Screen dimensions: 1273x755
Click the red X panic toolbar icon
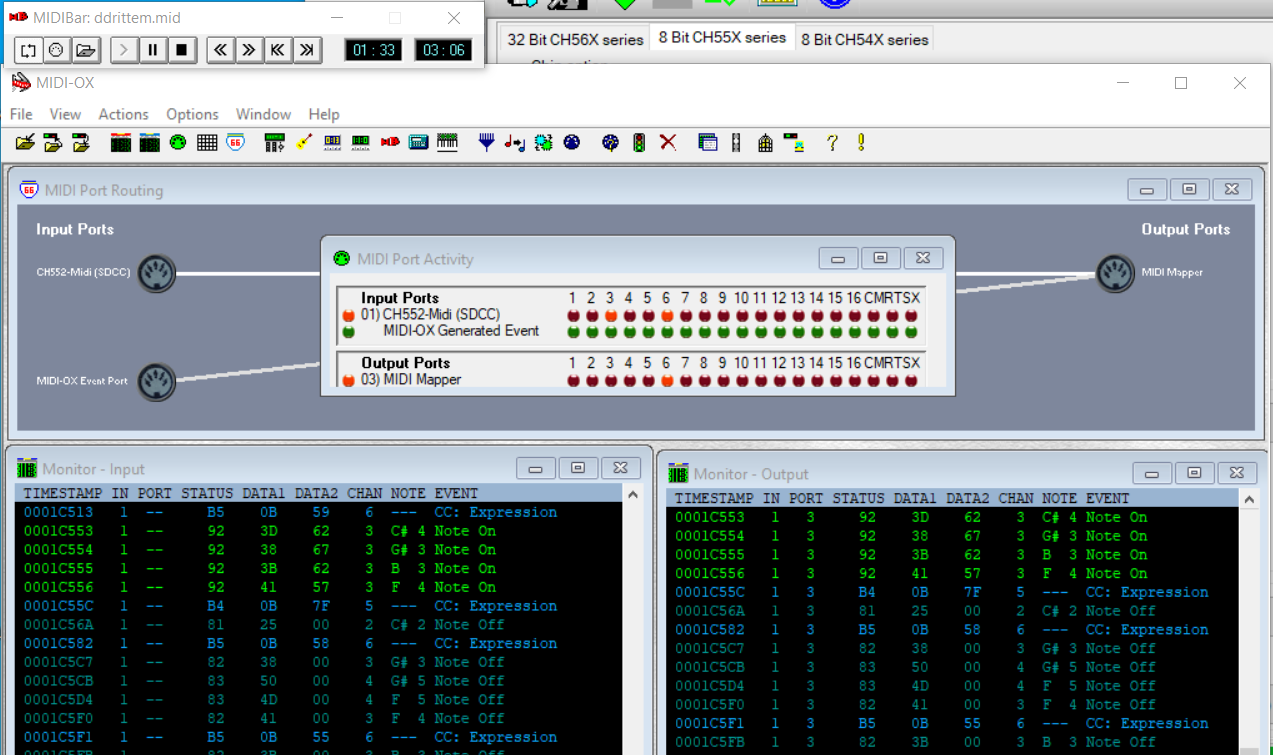668,143
